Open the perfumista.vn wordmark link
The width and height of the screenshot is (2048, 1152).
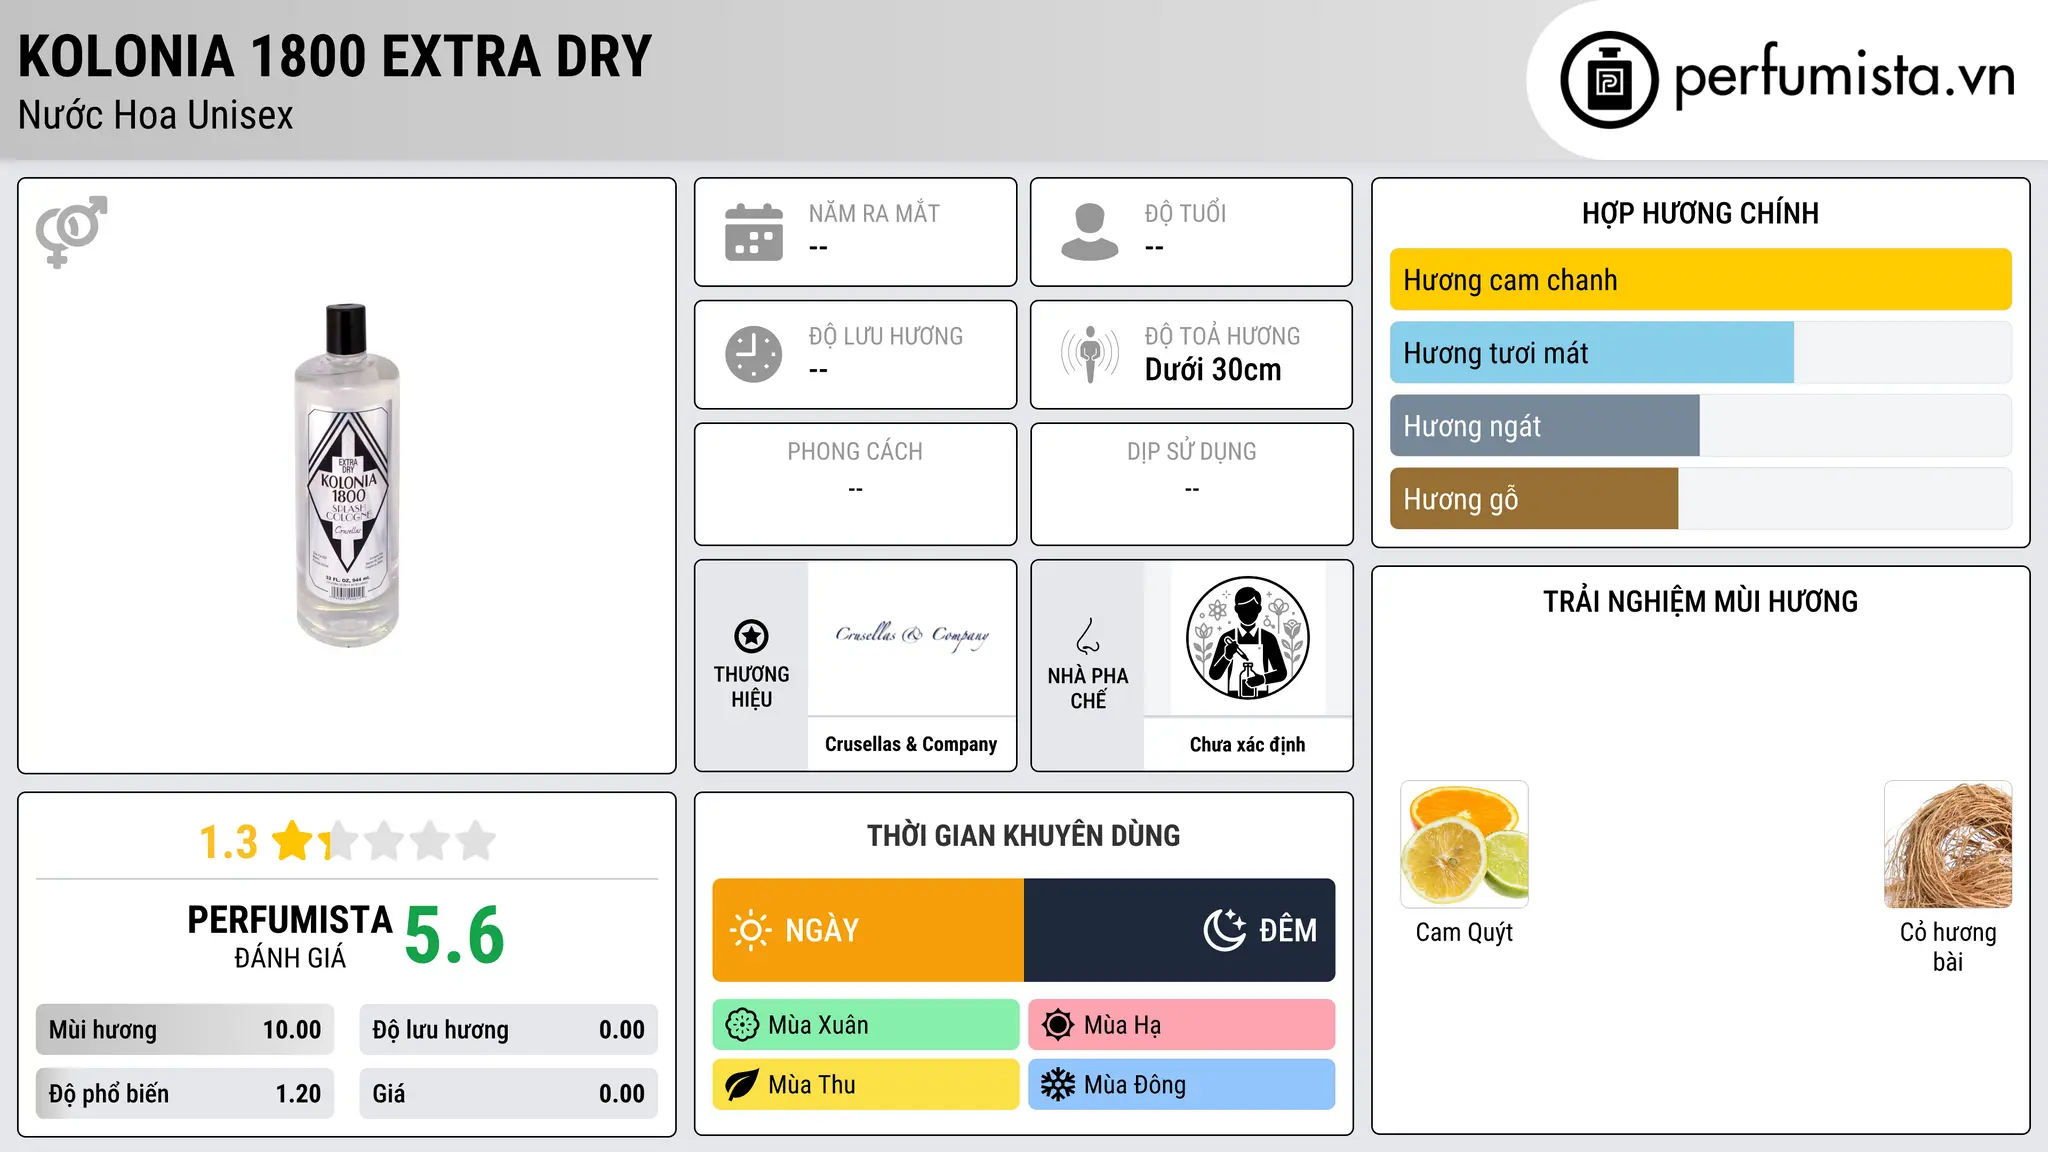point(1845,76)
